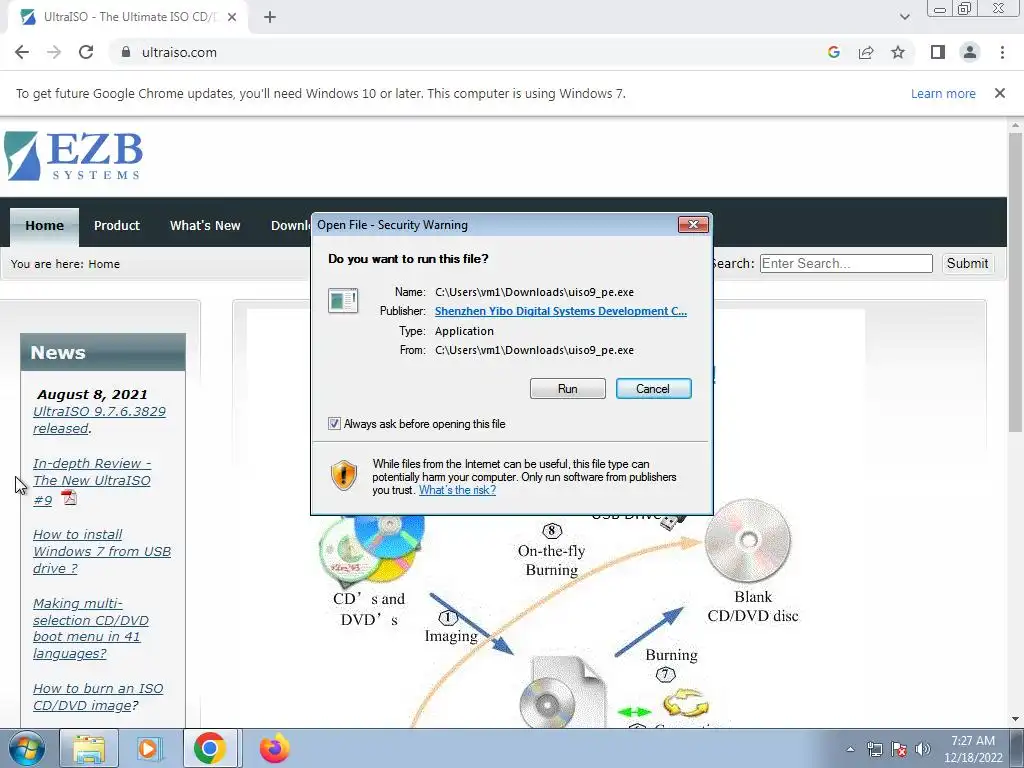Click the Blank CD/DVD disc image
This screenshot has height=768, width=1024.
748,541
